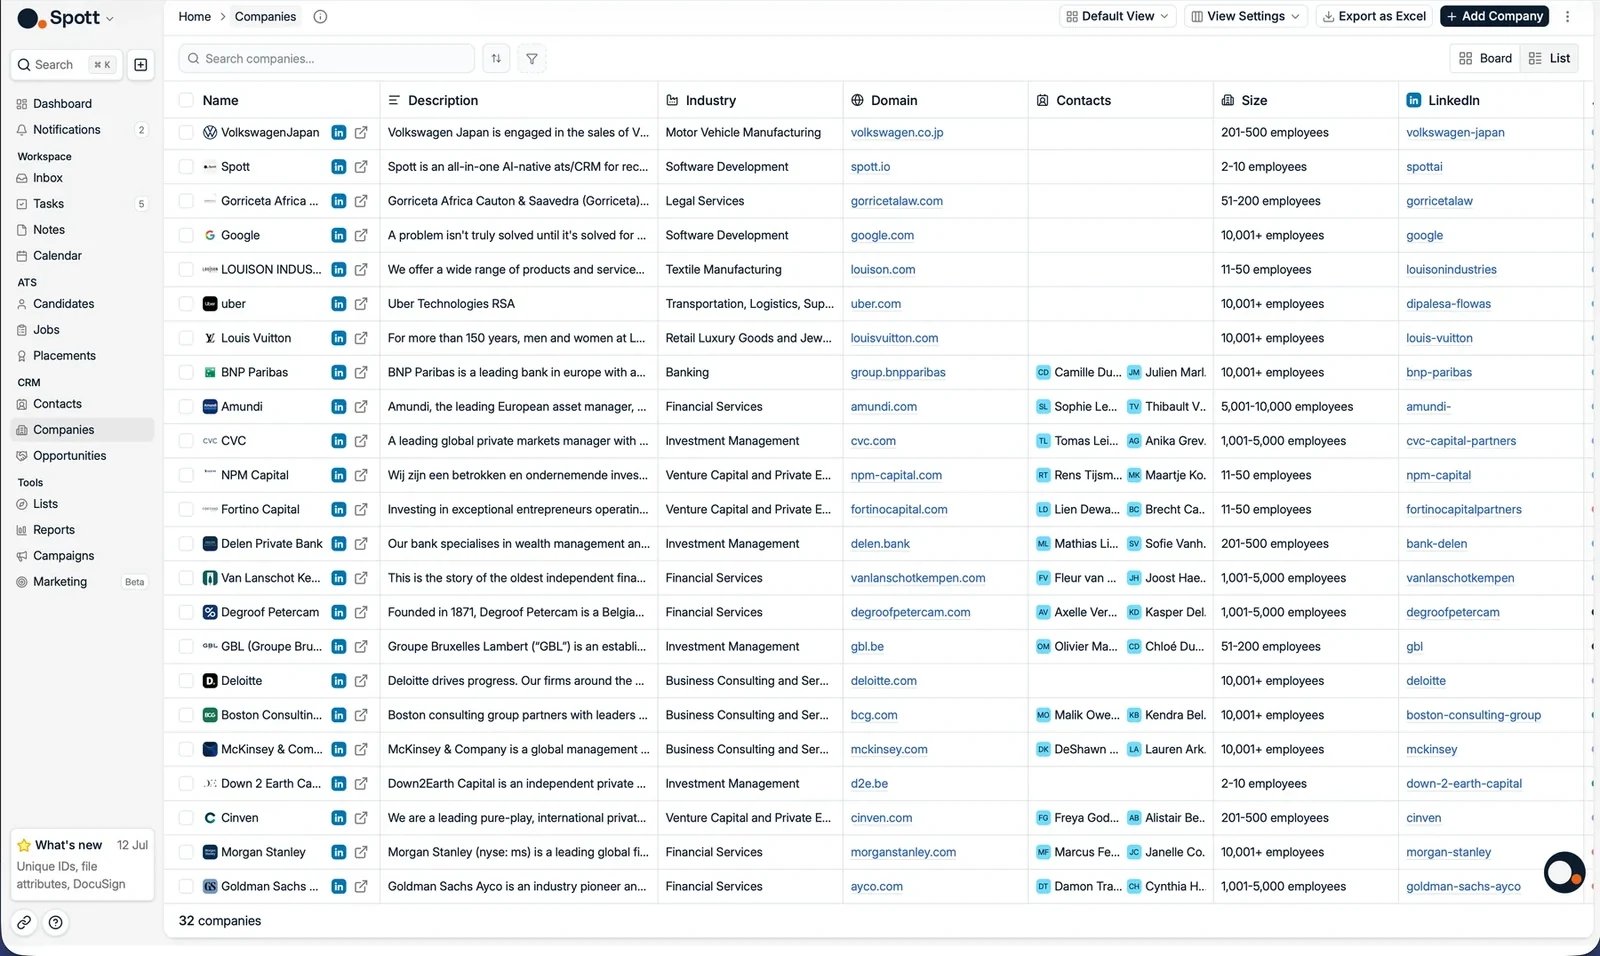Image resolution: width=1600 pixels, height=956 pixels.
Task: Open the chat widget bubble
Action: (1564, 872)
